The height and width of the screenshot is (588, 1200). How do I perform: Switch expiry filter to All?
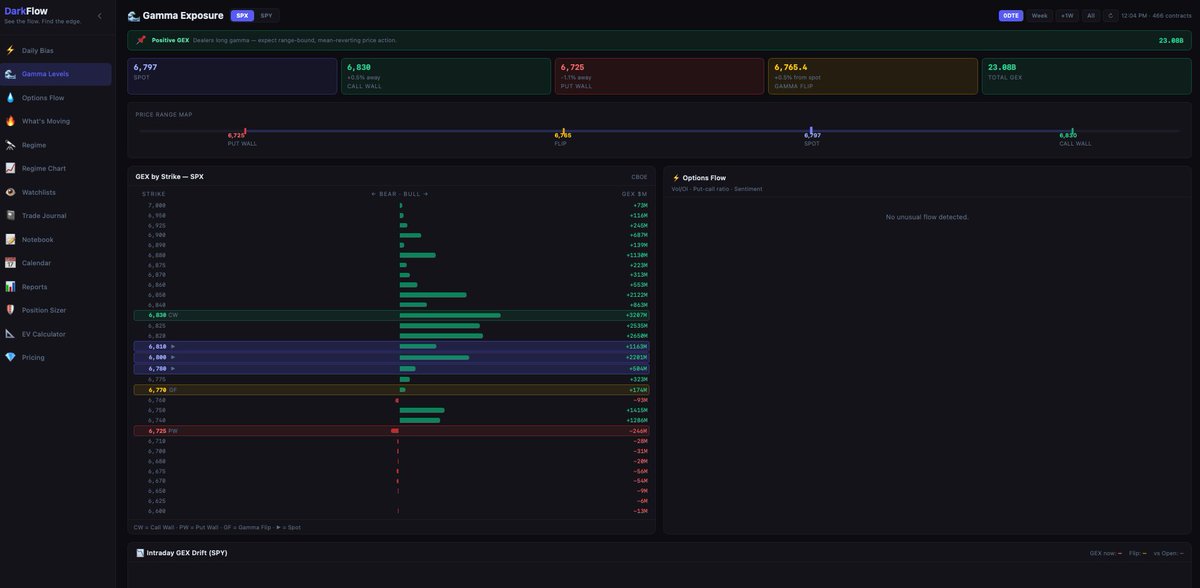pyautogui.click(x=1091, y=16)
